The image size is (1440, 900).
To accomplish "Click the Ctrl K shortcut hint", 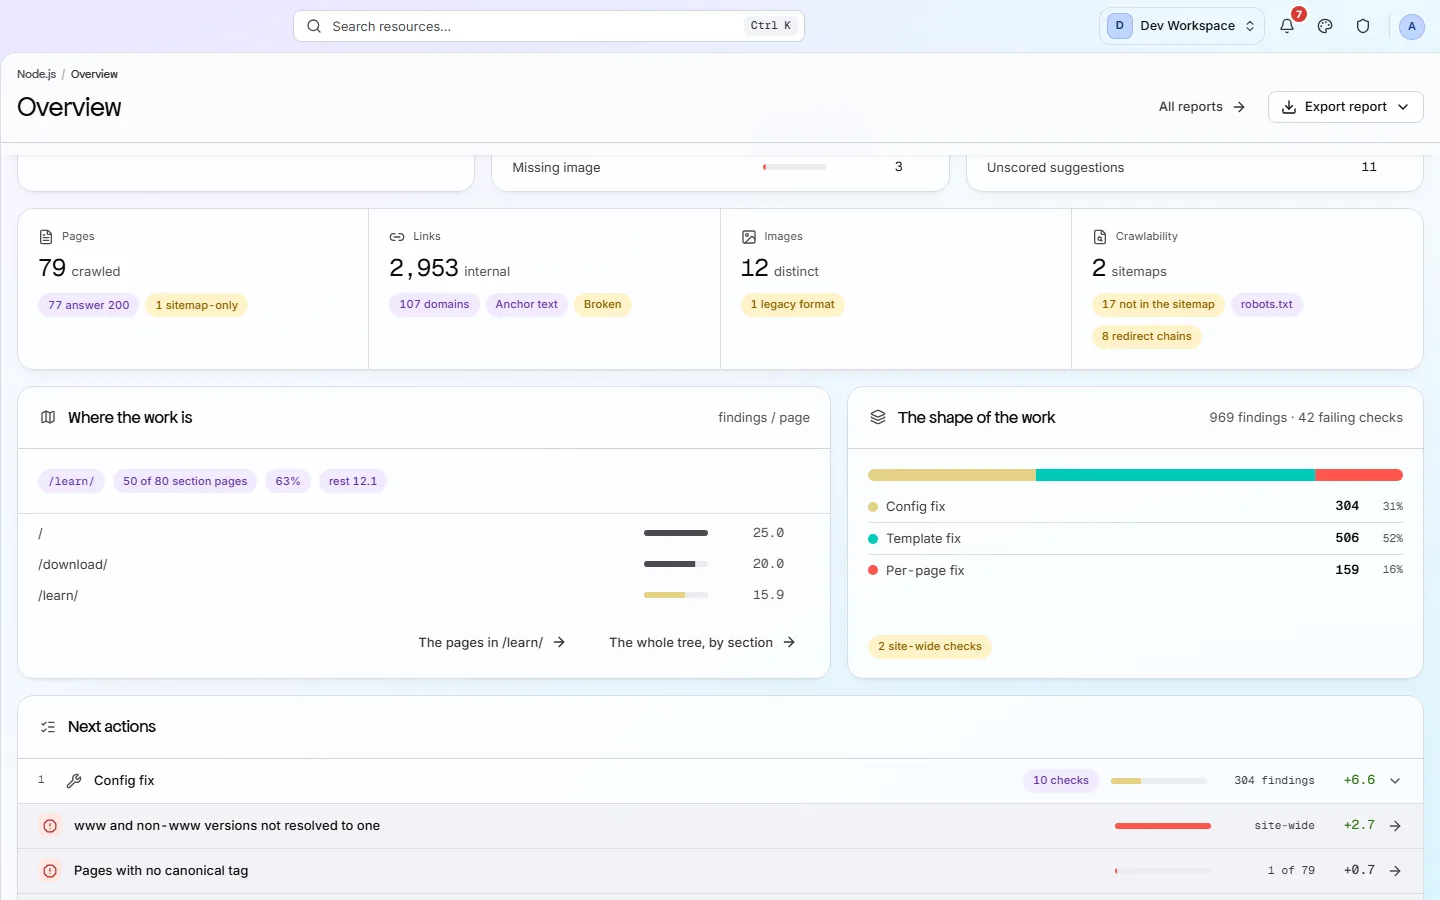I will click(x=771, y=26).
